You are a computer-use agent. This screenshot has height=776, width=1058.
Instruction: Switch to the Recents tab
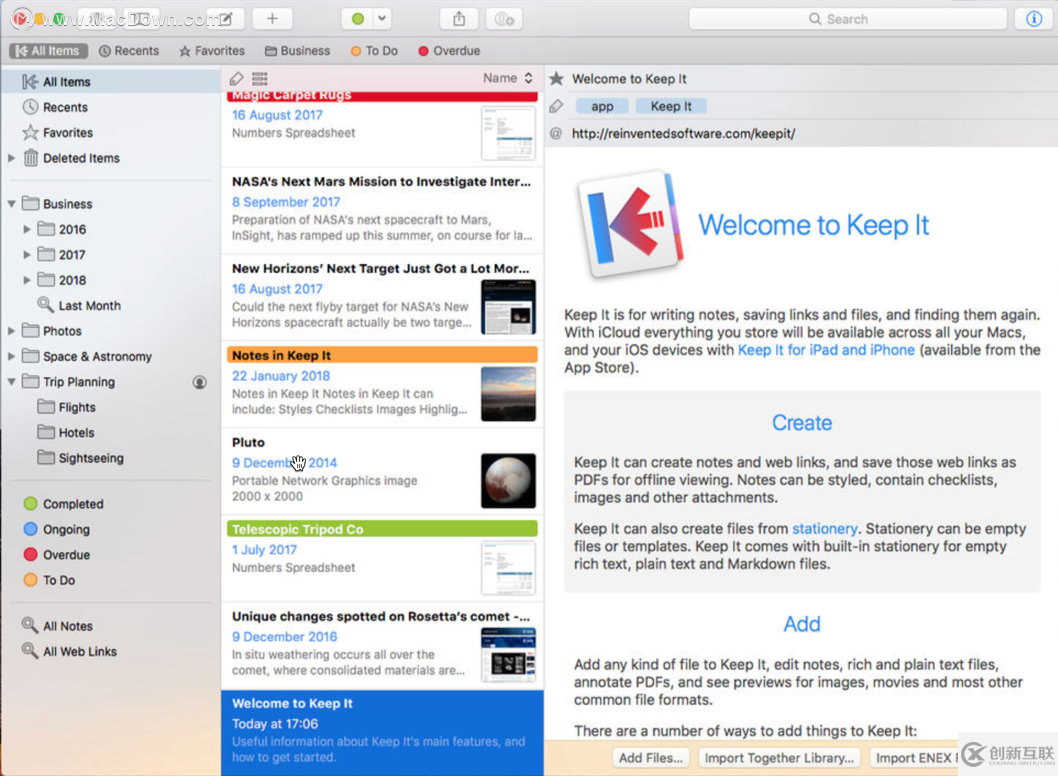128,51
